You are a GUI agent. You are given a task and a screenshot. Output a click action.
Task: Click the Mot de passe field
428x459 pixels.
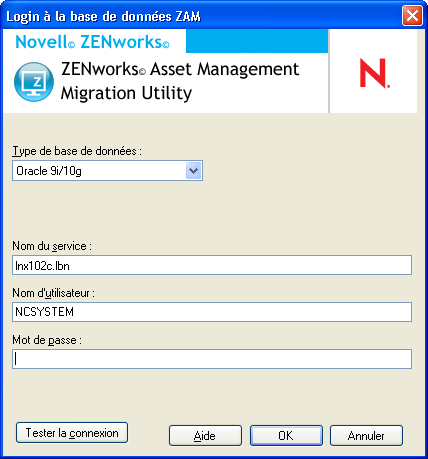[212, 359]
